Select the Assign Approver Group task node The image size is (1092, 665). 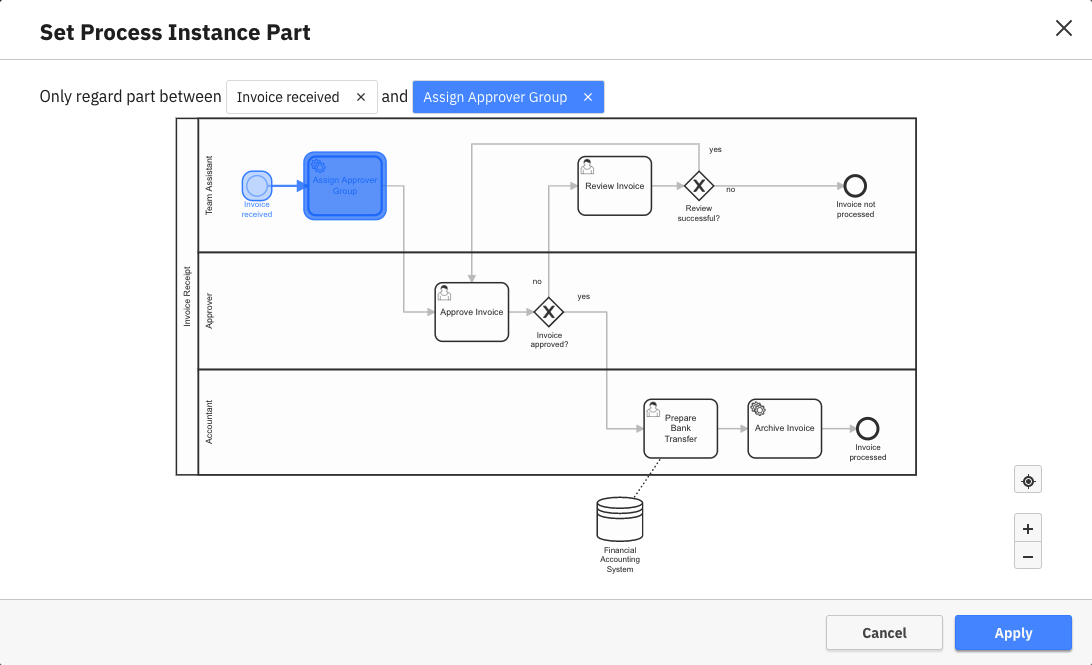coord(345,186)
